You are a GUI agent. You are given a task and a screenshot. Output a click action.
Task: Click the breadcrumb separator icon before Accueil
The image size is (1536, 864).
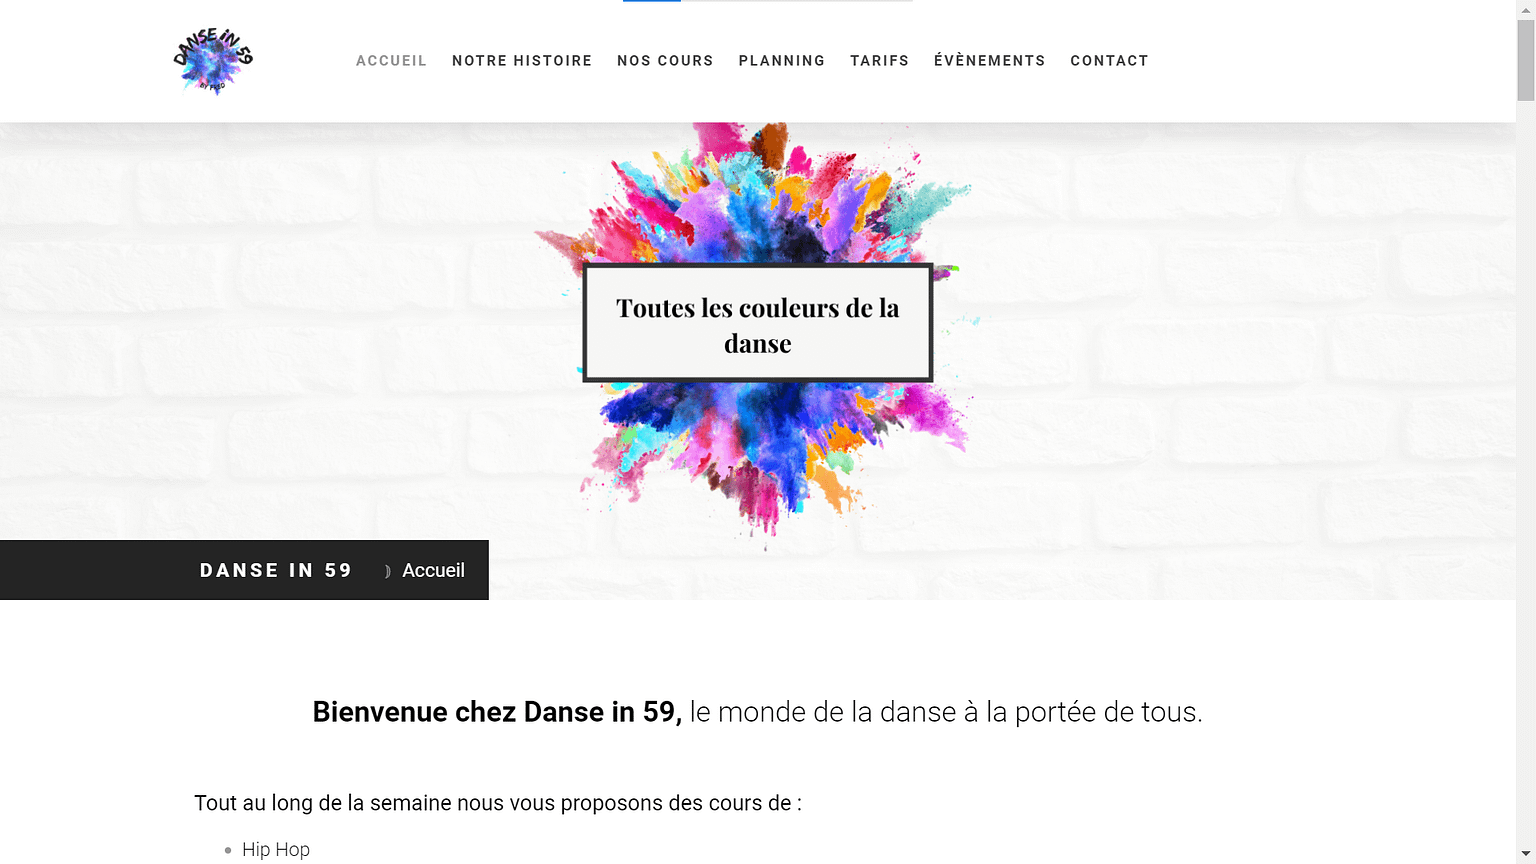tap(387, 572)
